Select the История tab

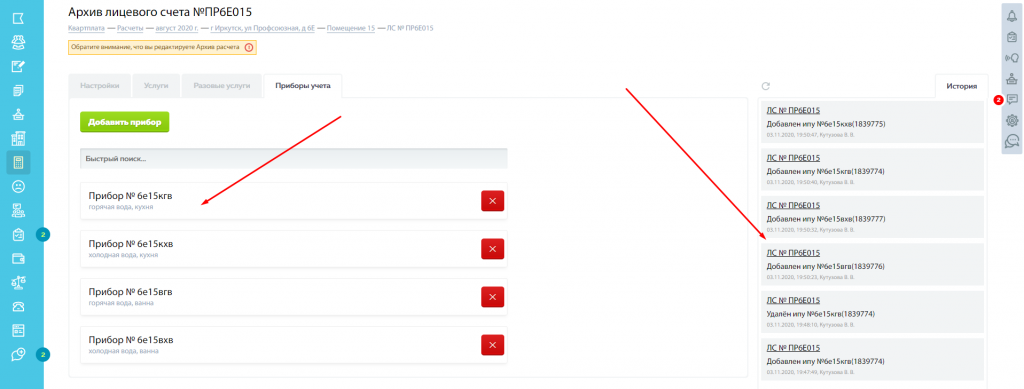click(961, 86)
